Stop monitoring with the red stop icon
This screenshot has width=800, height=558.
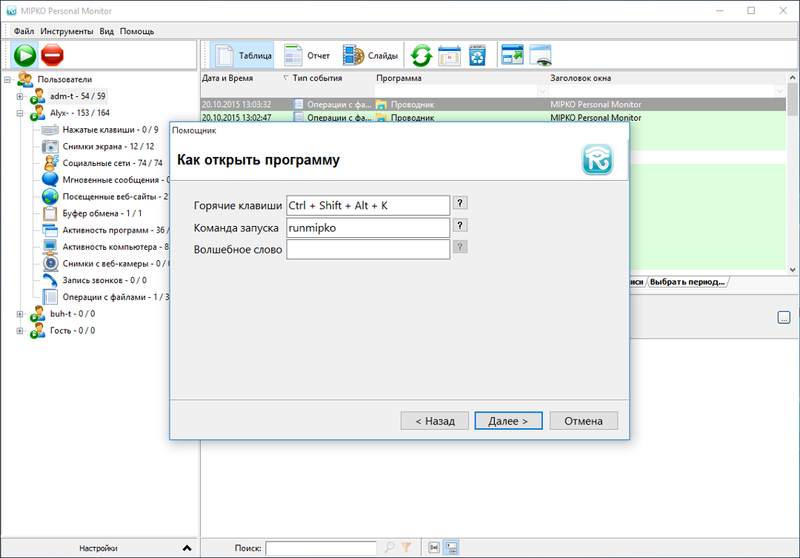point(52,55)
